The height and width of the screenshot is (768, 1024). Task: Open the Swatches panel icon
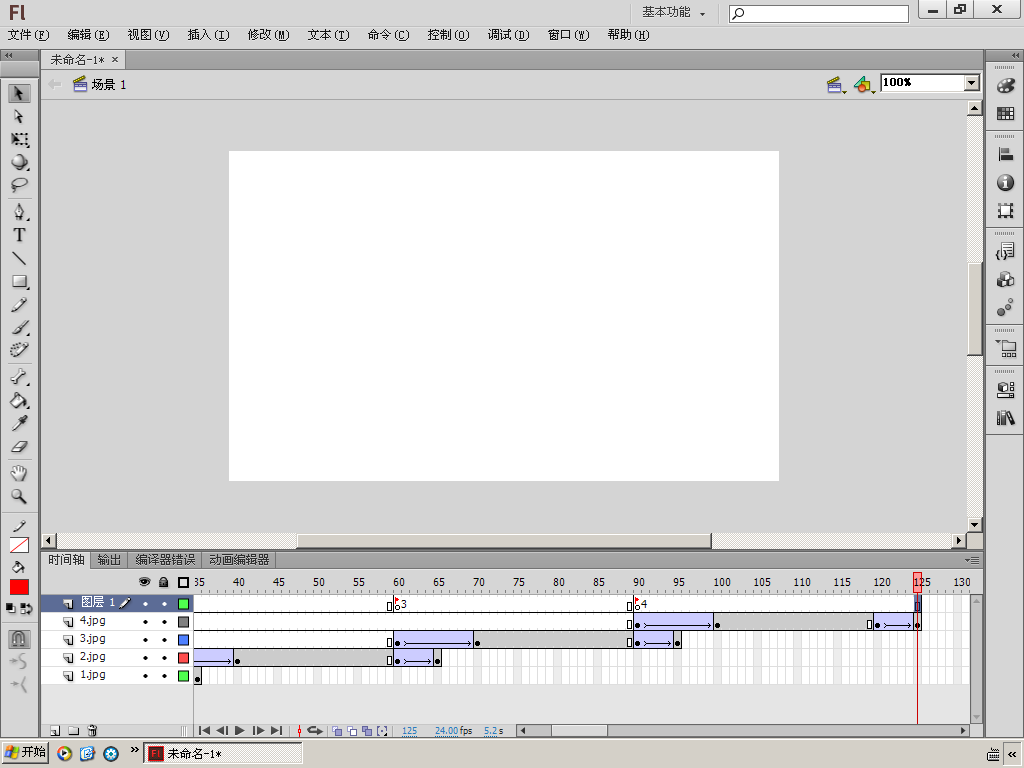(x=1006, y=114)
